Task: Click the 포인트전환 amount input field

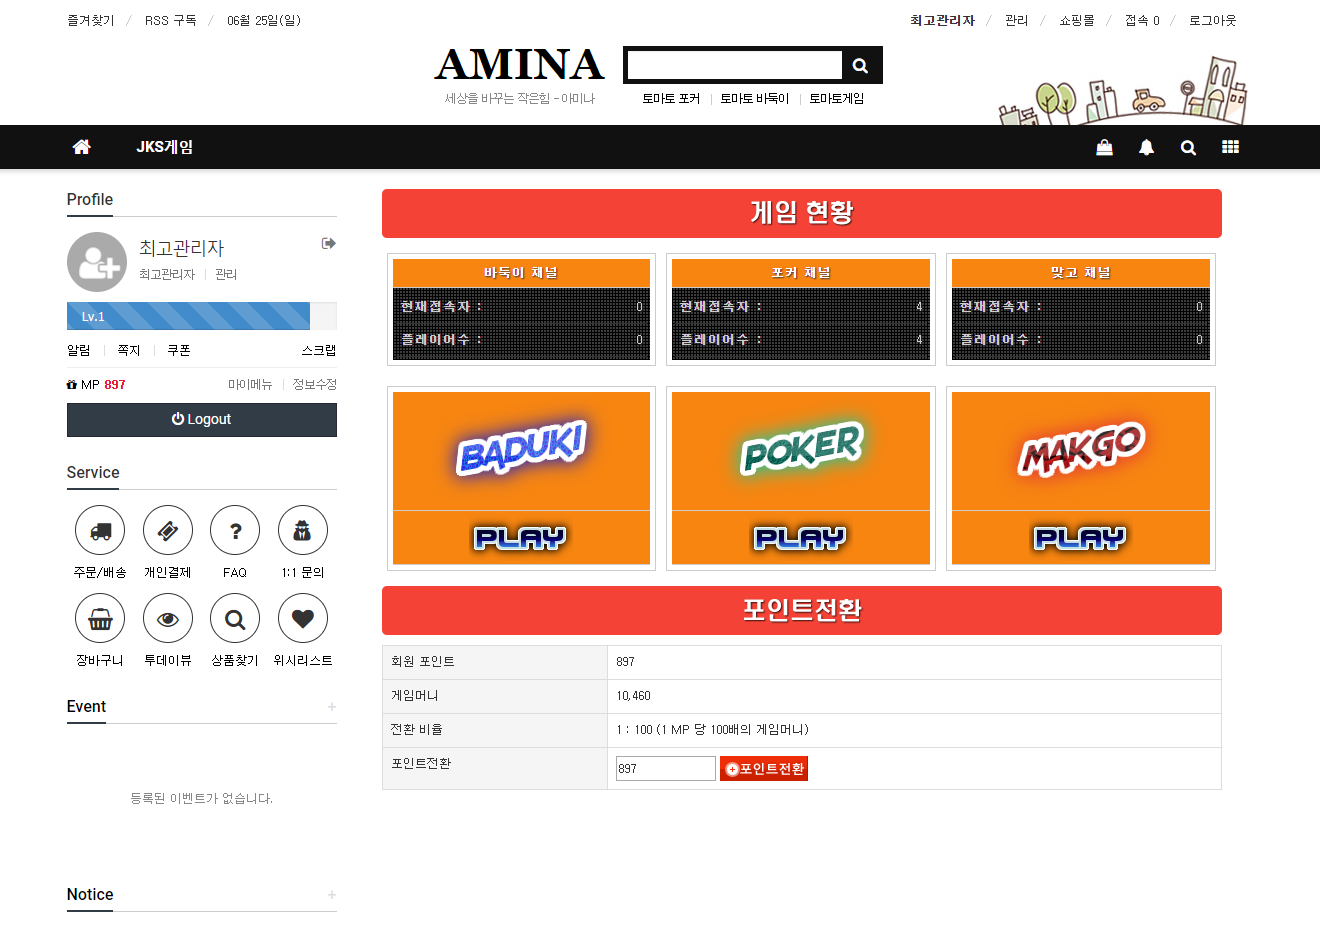Action: [665, 769]
